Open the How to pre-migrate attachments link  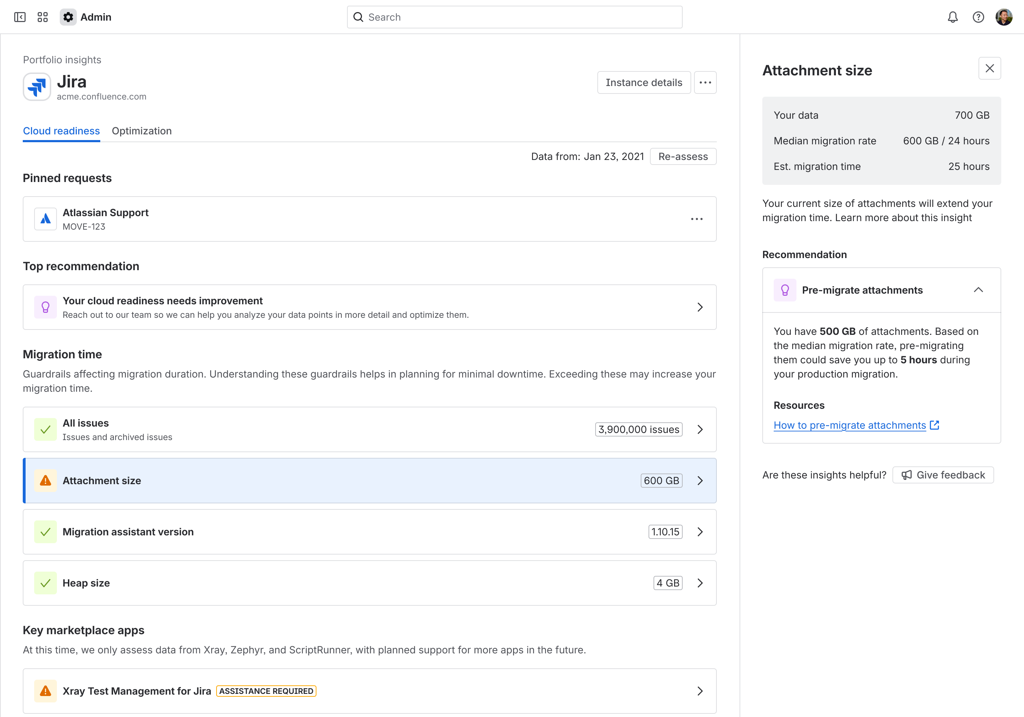click(x=851, y=425)
